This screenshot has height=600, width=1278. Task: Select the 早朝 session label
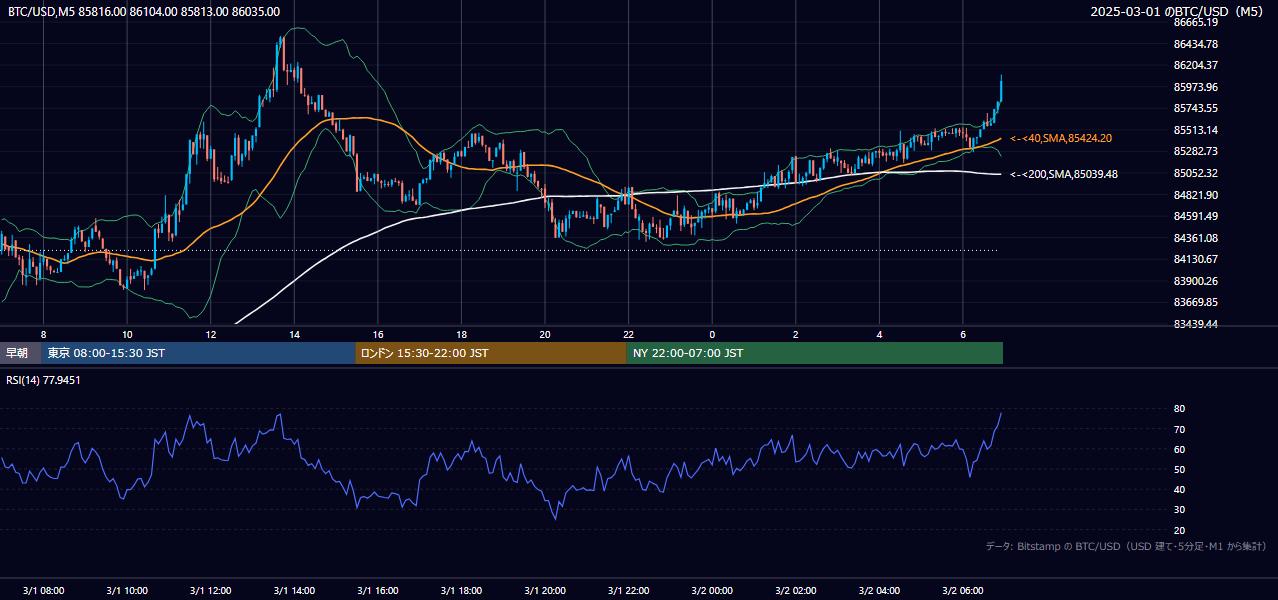click(18, 353)
